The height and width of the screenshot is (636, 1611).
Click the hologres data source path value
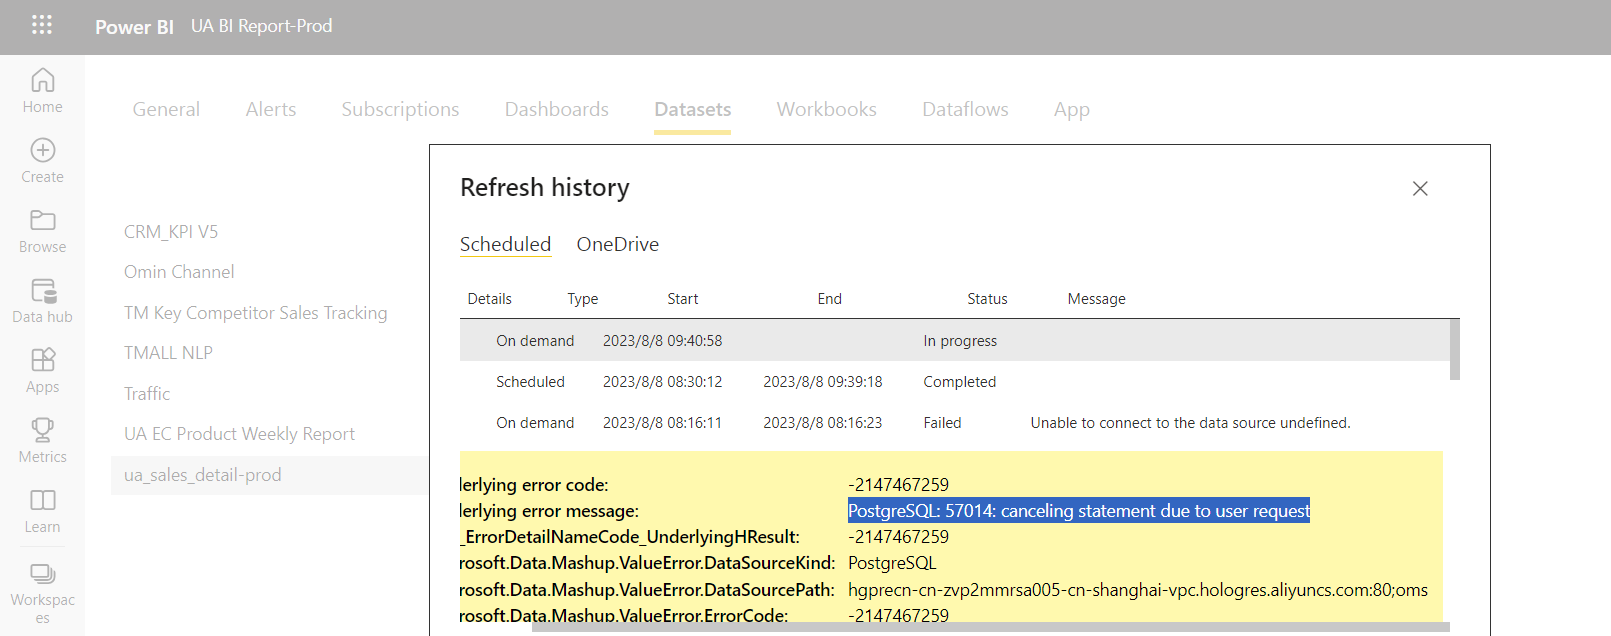[x=1138, y=590]
